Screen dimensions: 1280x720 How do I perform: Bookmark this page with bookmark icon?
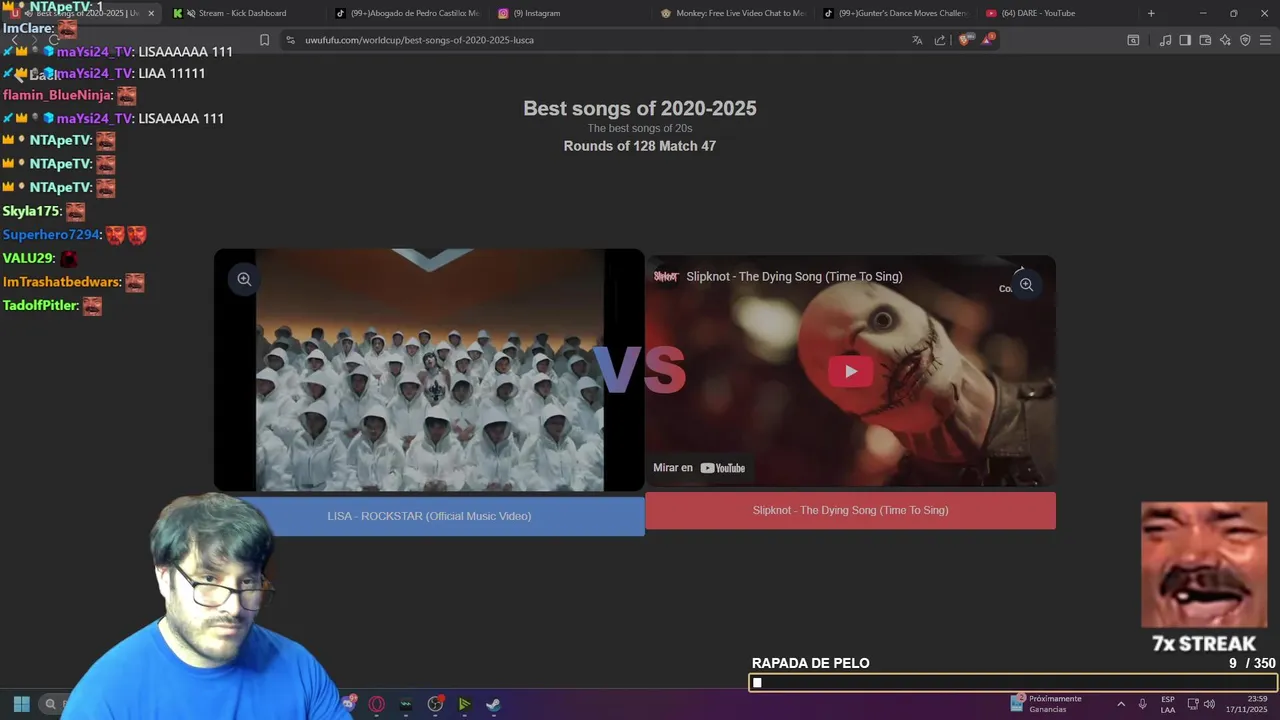click(x=264, y=40)
